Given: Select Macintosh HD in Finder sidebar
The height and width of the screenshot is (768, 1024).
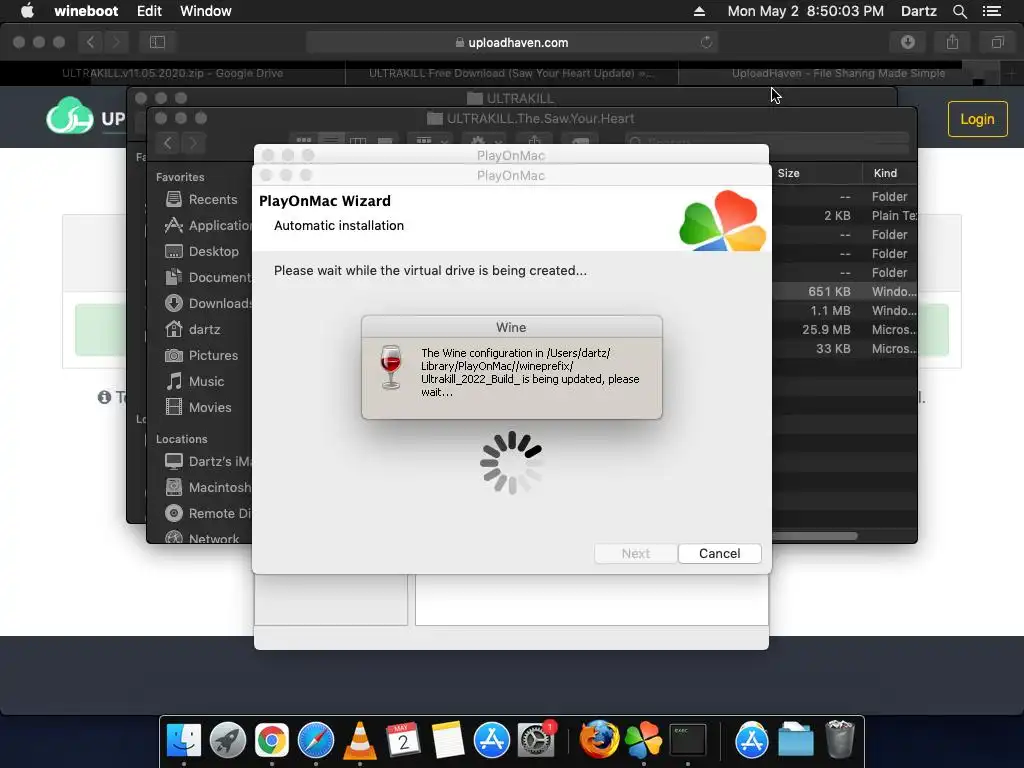Looking at the screenshot, I should 209,487.
